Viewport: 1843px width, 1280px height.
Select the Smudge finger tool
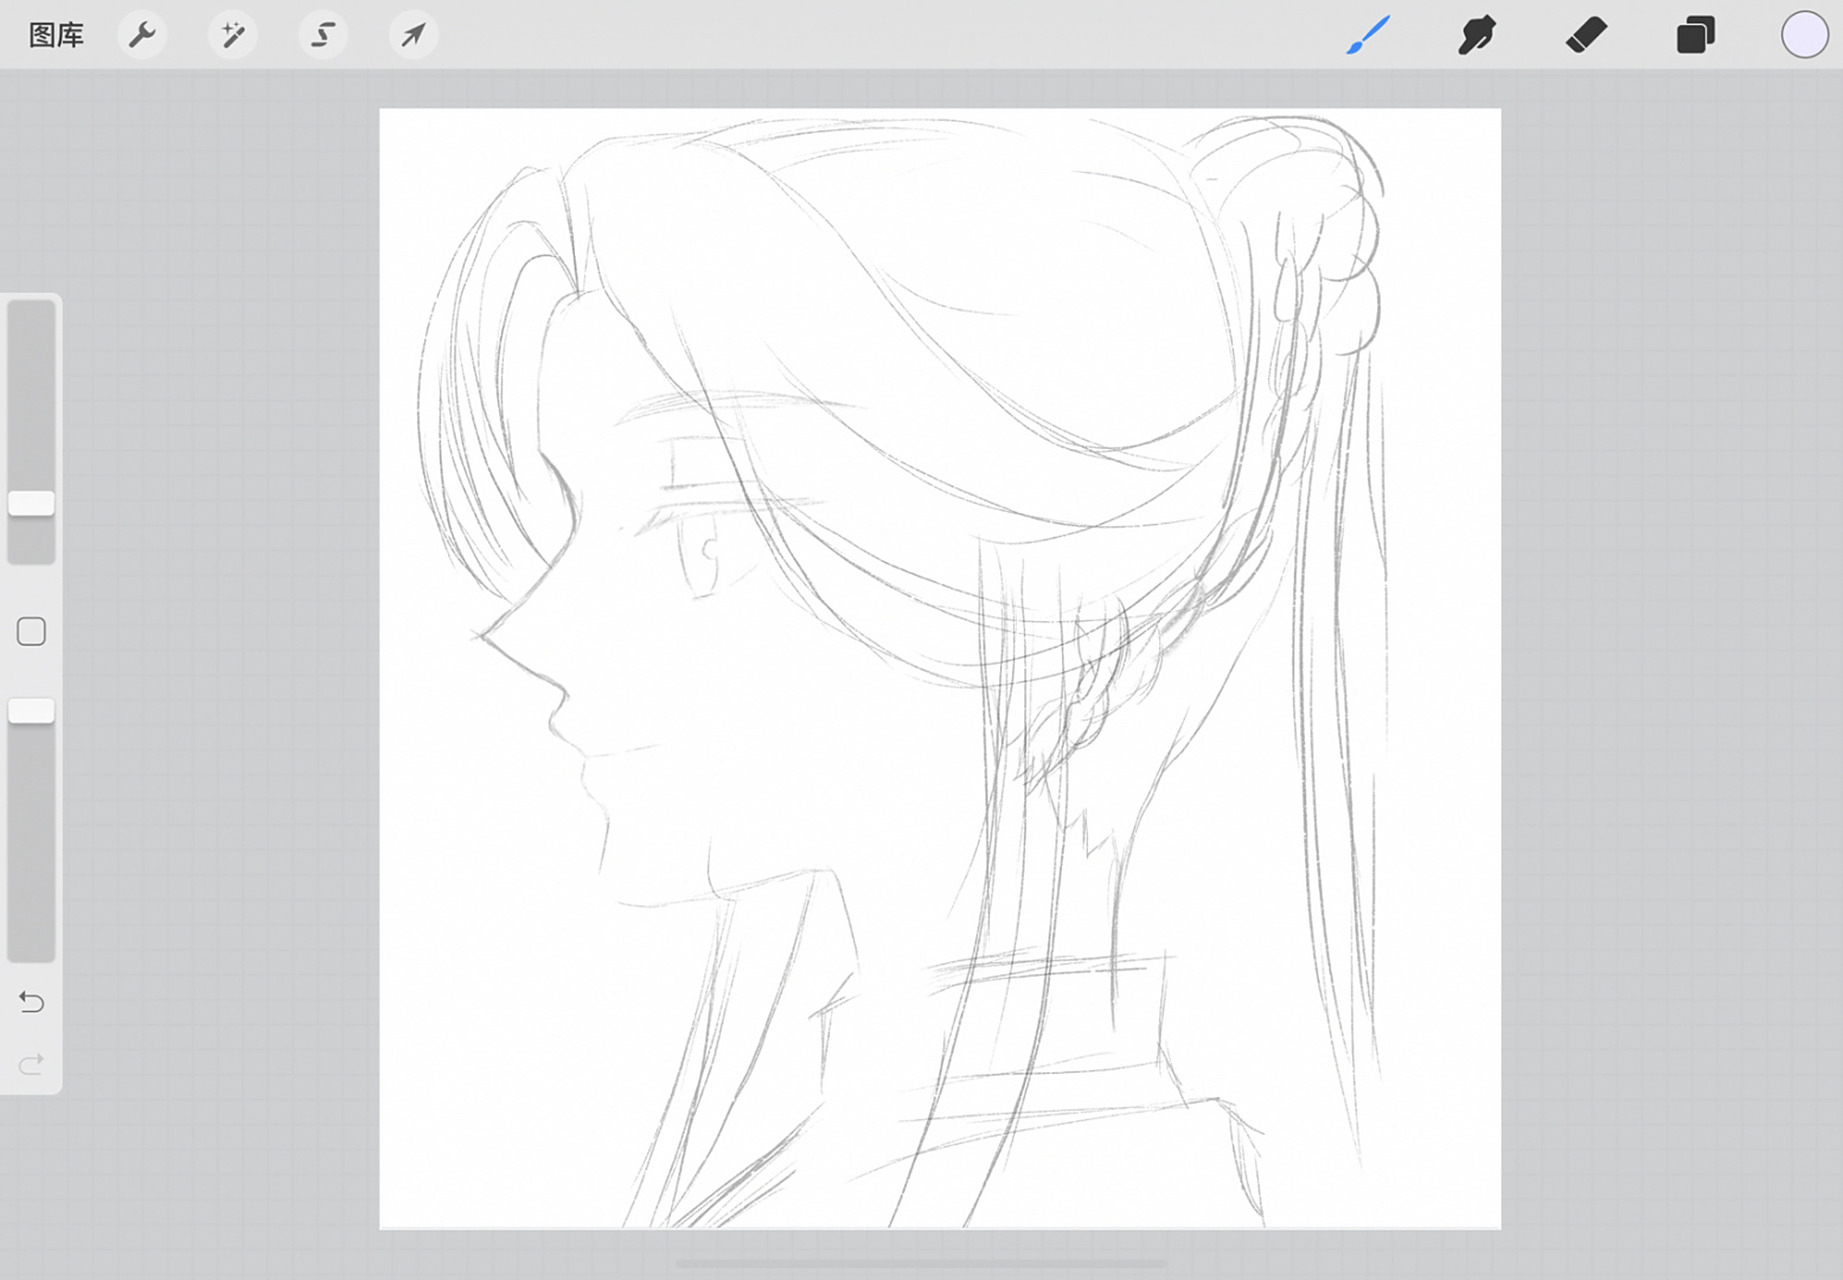click(1477, 36)
